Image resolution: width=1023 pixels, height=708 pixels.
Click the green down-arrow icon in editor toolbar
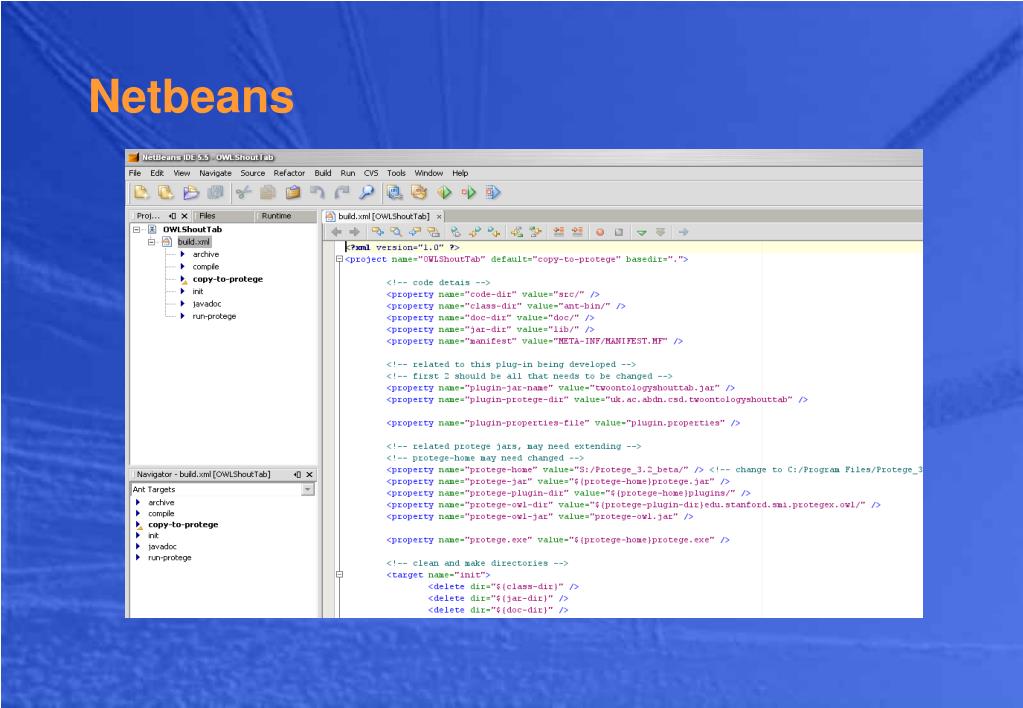[x=642, y=232]
